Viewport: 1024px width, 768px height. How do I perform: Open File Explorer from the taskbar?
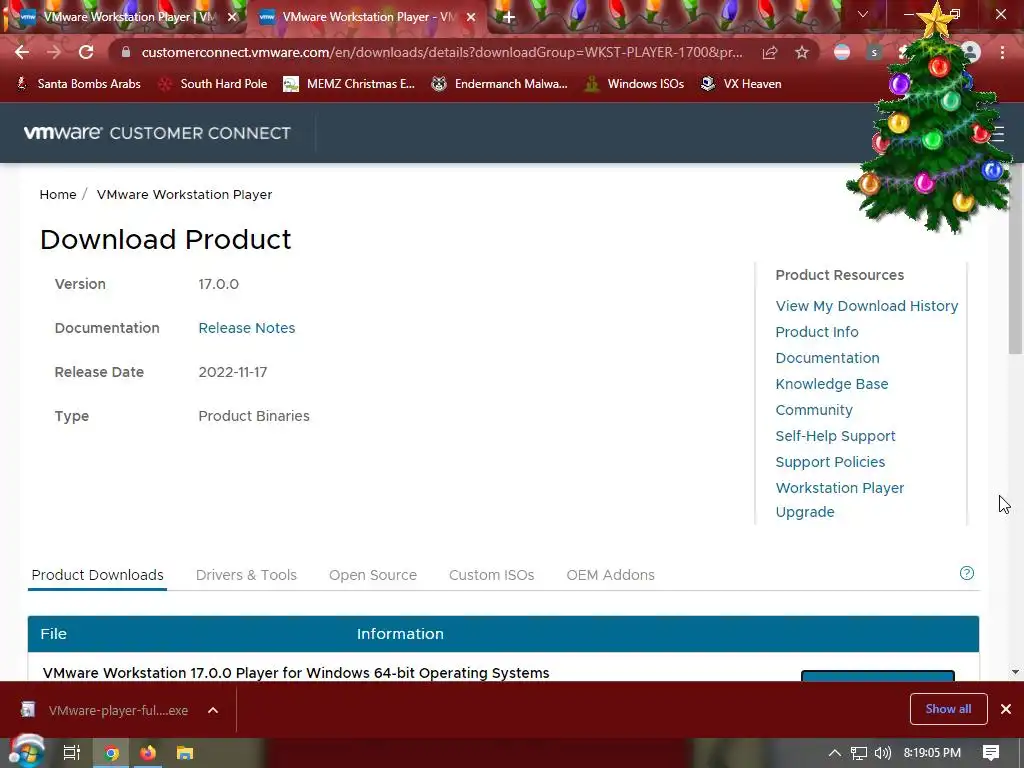(x=185, y=753)
